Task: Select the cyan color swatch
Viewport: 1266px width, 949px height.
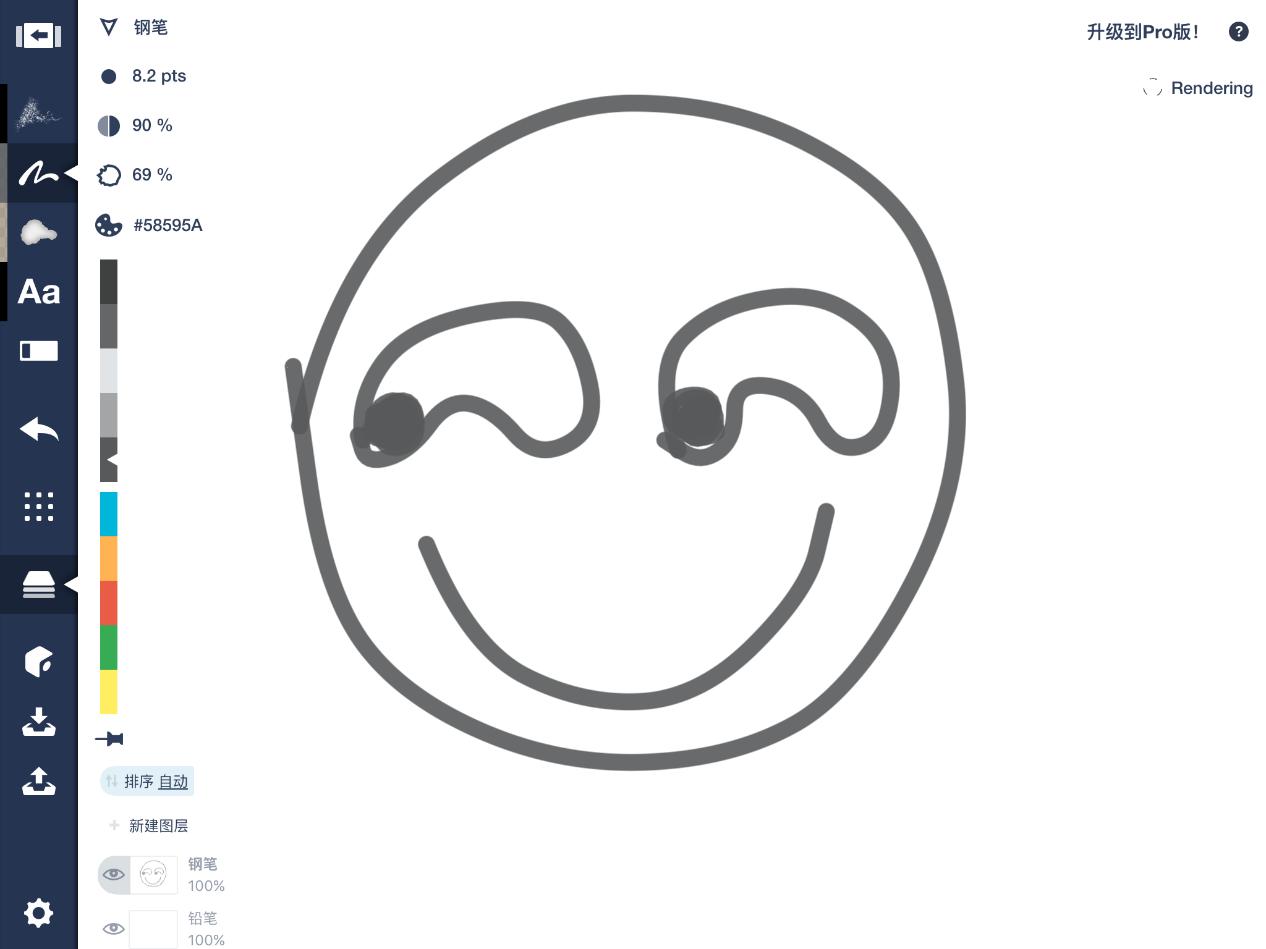Action: [x=109, y=514]
